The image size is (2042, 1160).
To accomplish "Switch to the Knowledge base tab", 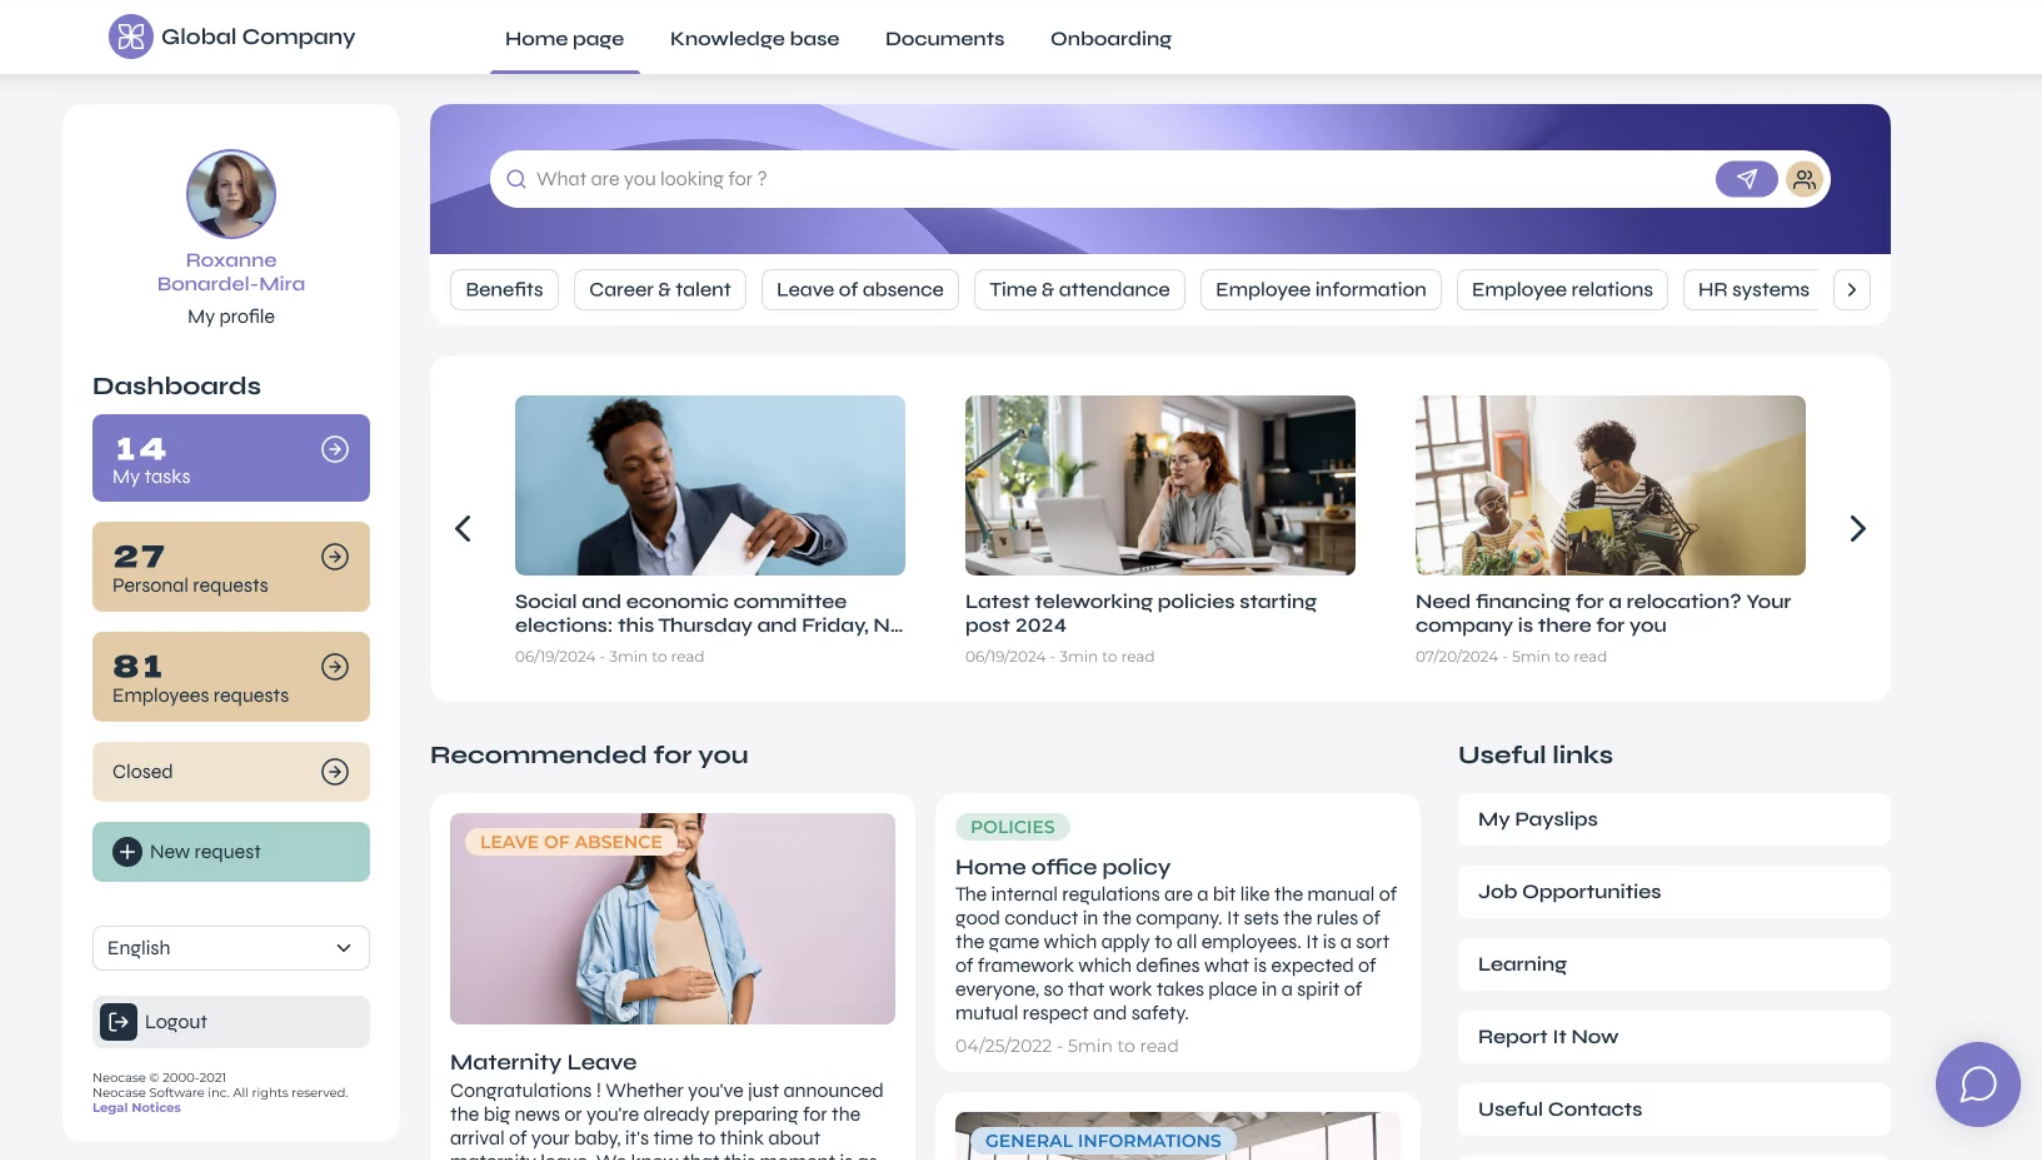I will (x=754, y=38).
